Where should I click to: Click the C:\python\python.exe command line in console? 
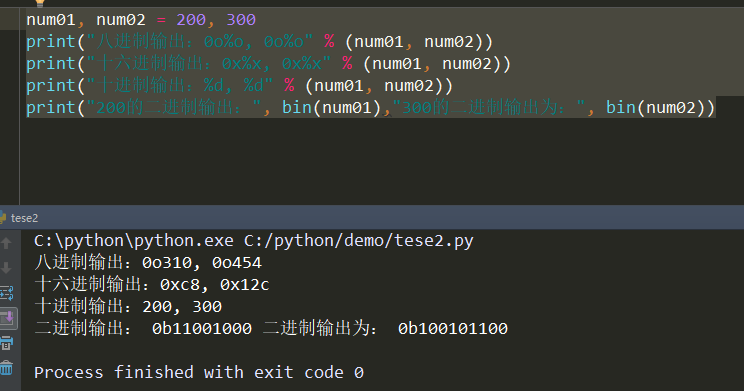point(254,241)
